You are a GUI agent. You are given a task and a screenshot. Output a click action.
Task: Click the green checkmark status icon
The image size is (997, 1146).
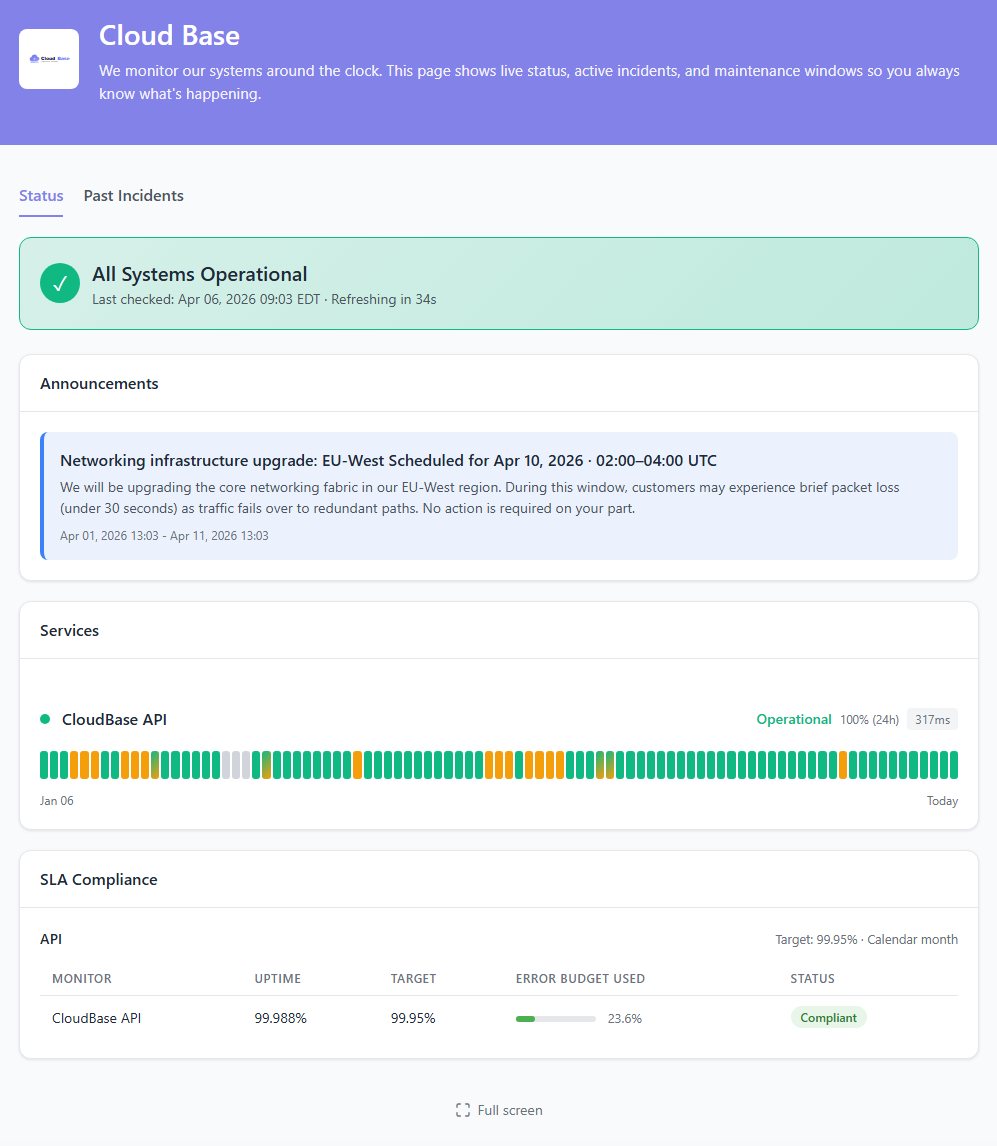tap(60, 283)
